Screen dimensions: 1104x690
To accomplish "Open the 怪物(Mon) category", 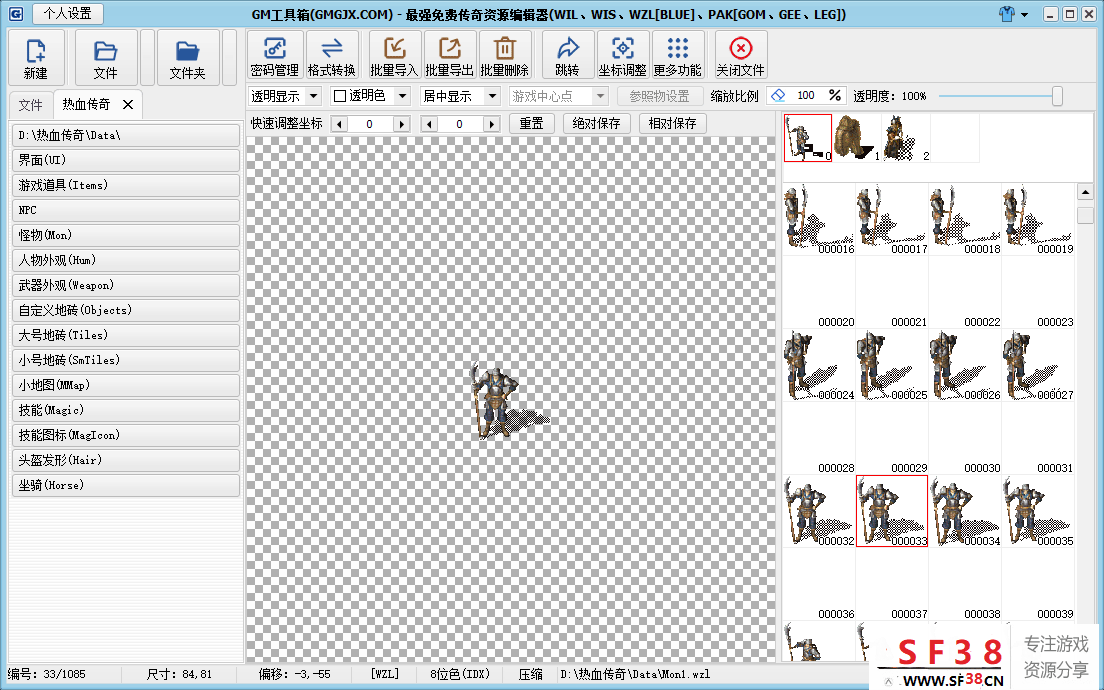I will point(126,235).
